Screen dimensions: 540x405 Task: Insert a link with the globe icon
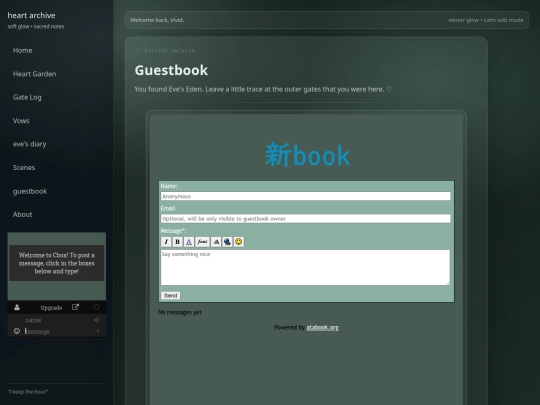pyautogui.click(x=227, y=242)
